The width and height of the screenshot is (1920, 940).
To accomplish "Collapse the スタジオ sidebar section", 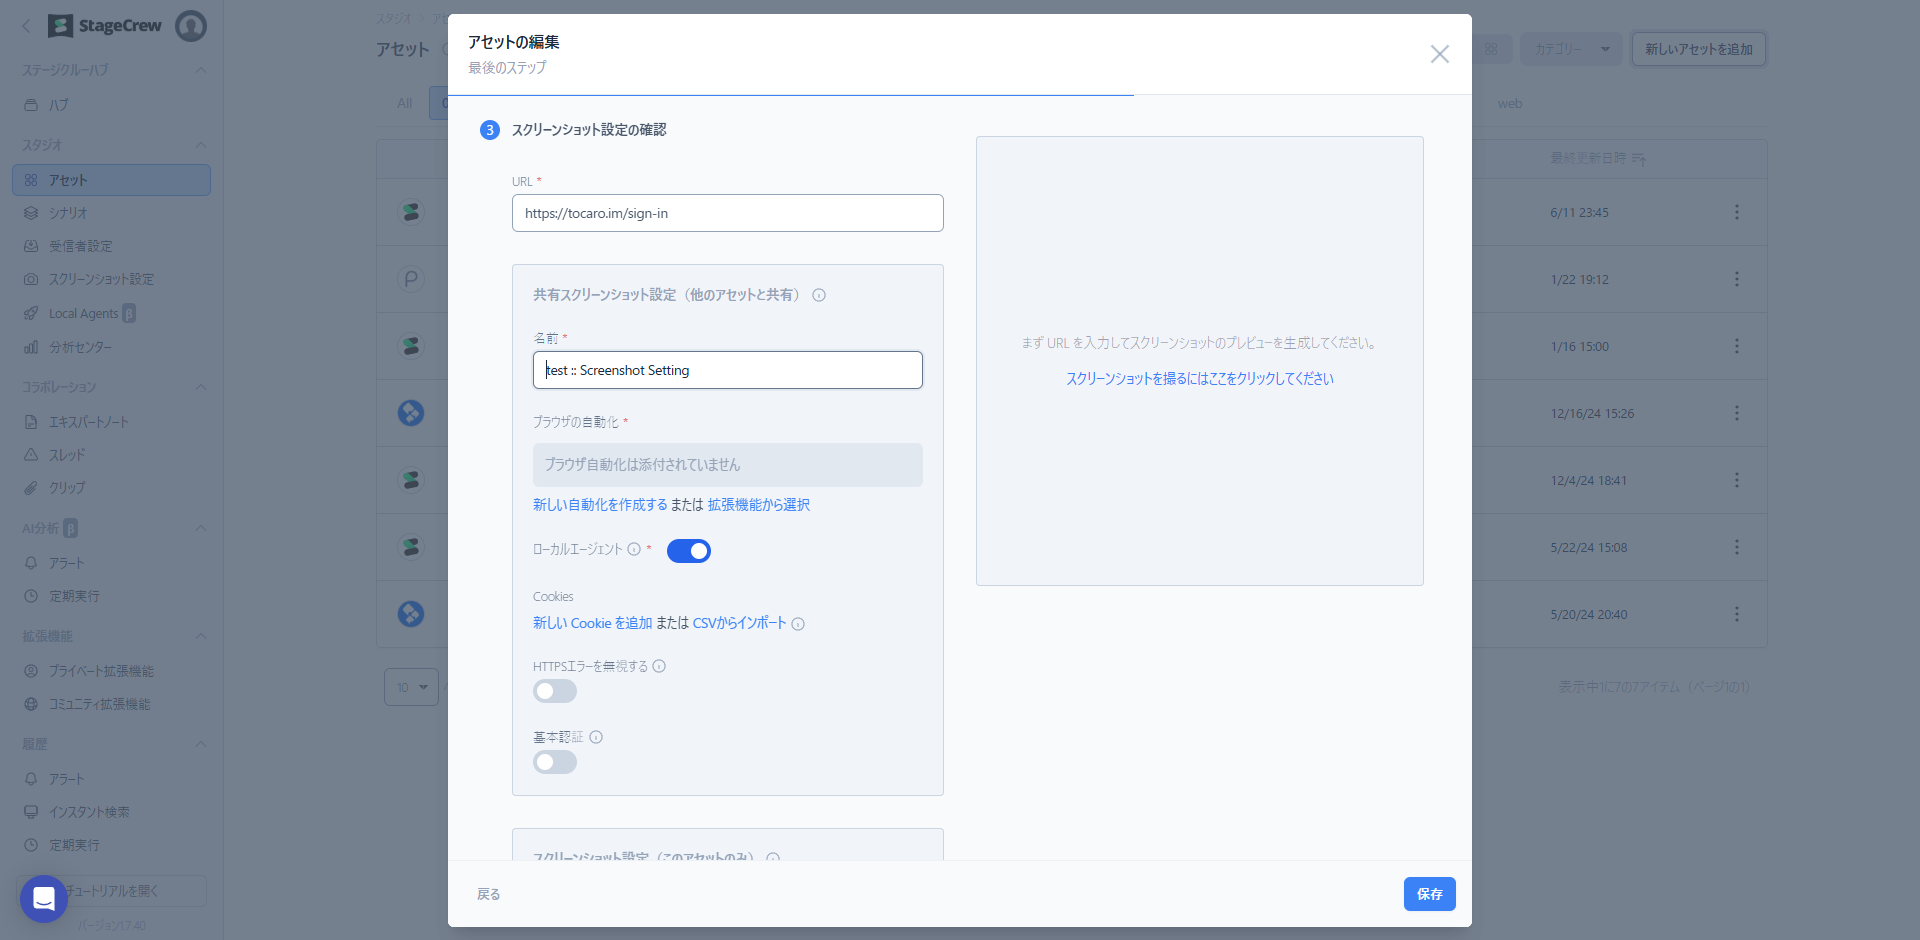I will point(201,145).
